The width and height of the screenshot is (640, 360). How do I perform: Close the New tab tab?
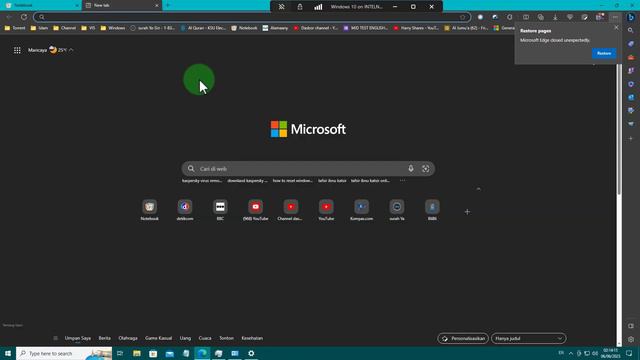point(157,6)
